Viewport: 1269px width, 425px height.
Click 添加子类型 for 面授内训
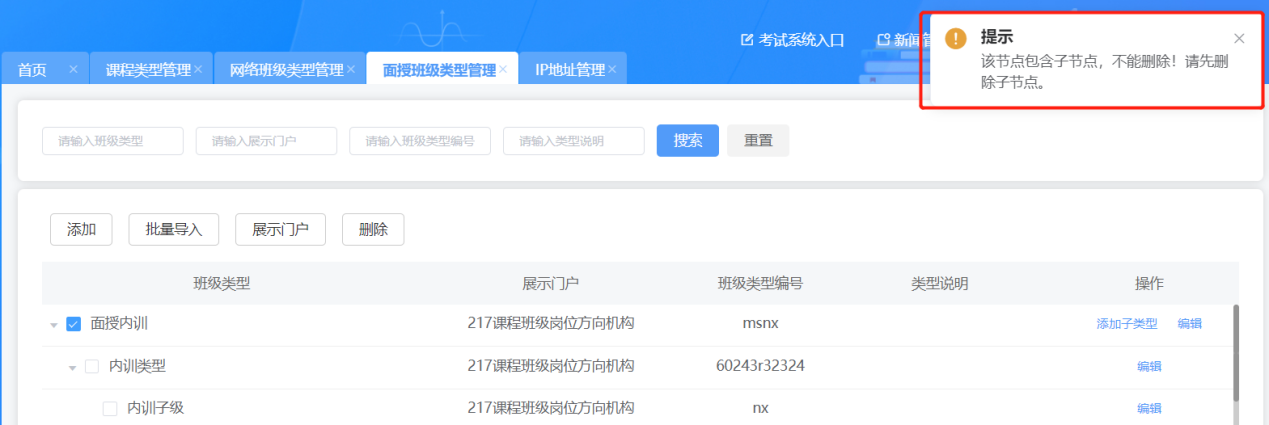[1127, 324]
